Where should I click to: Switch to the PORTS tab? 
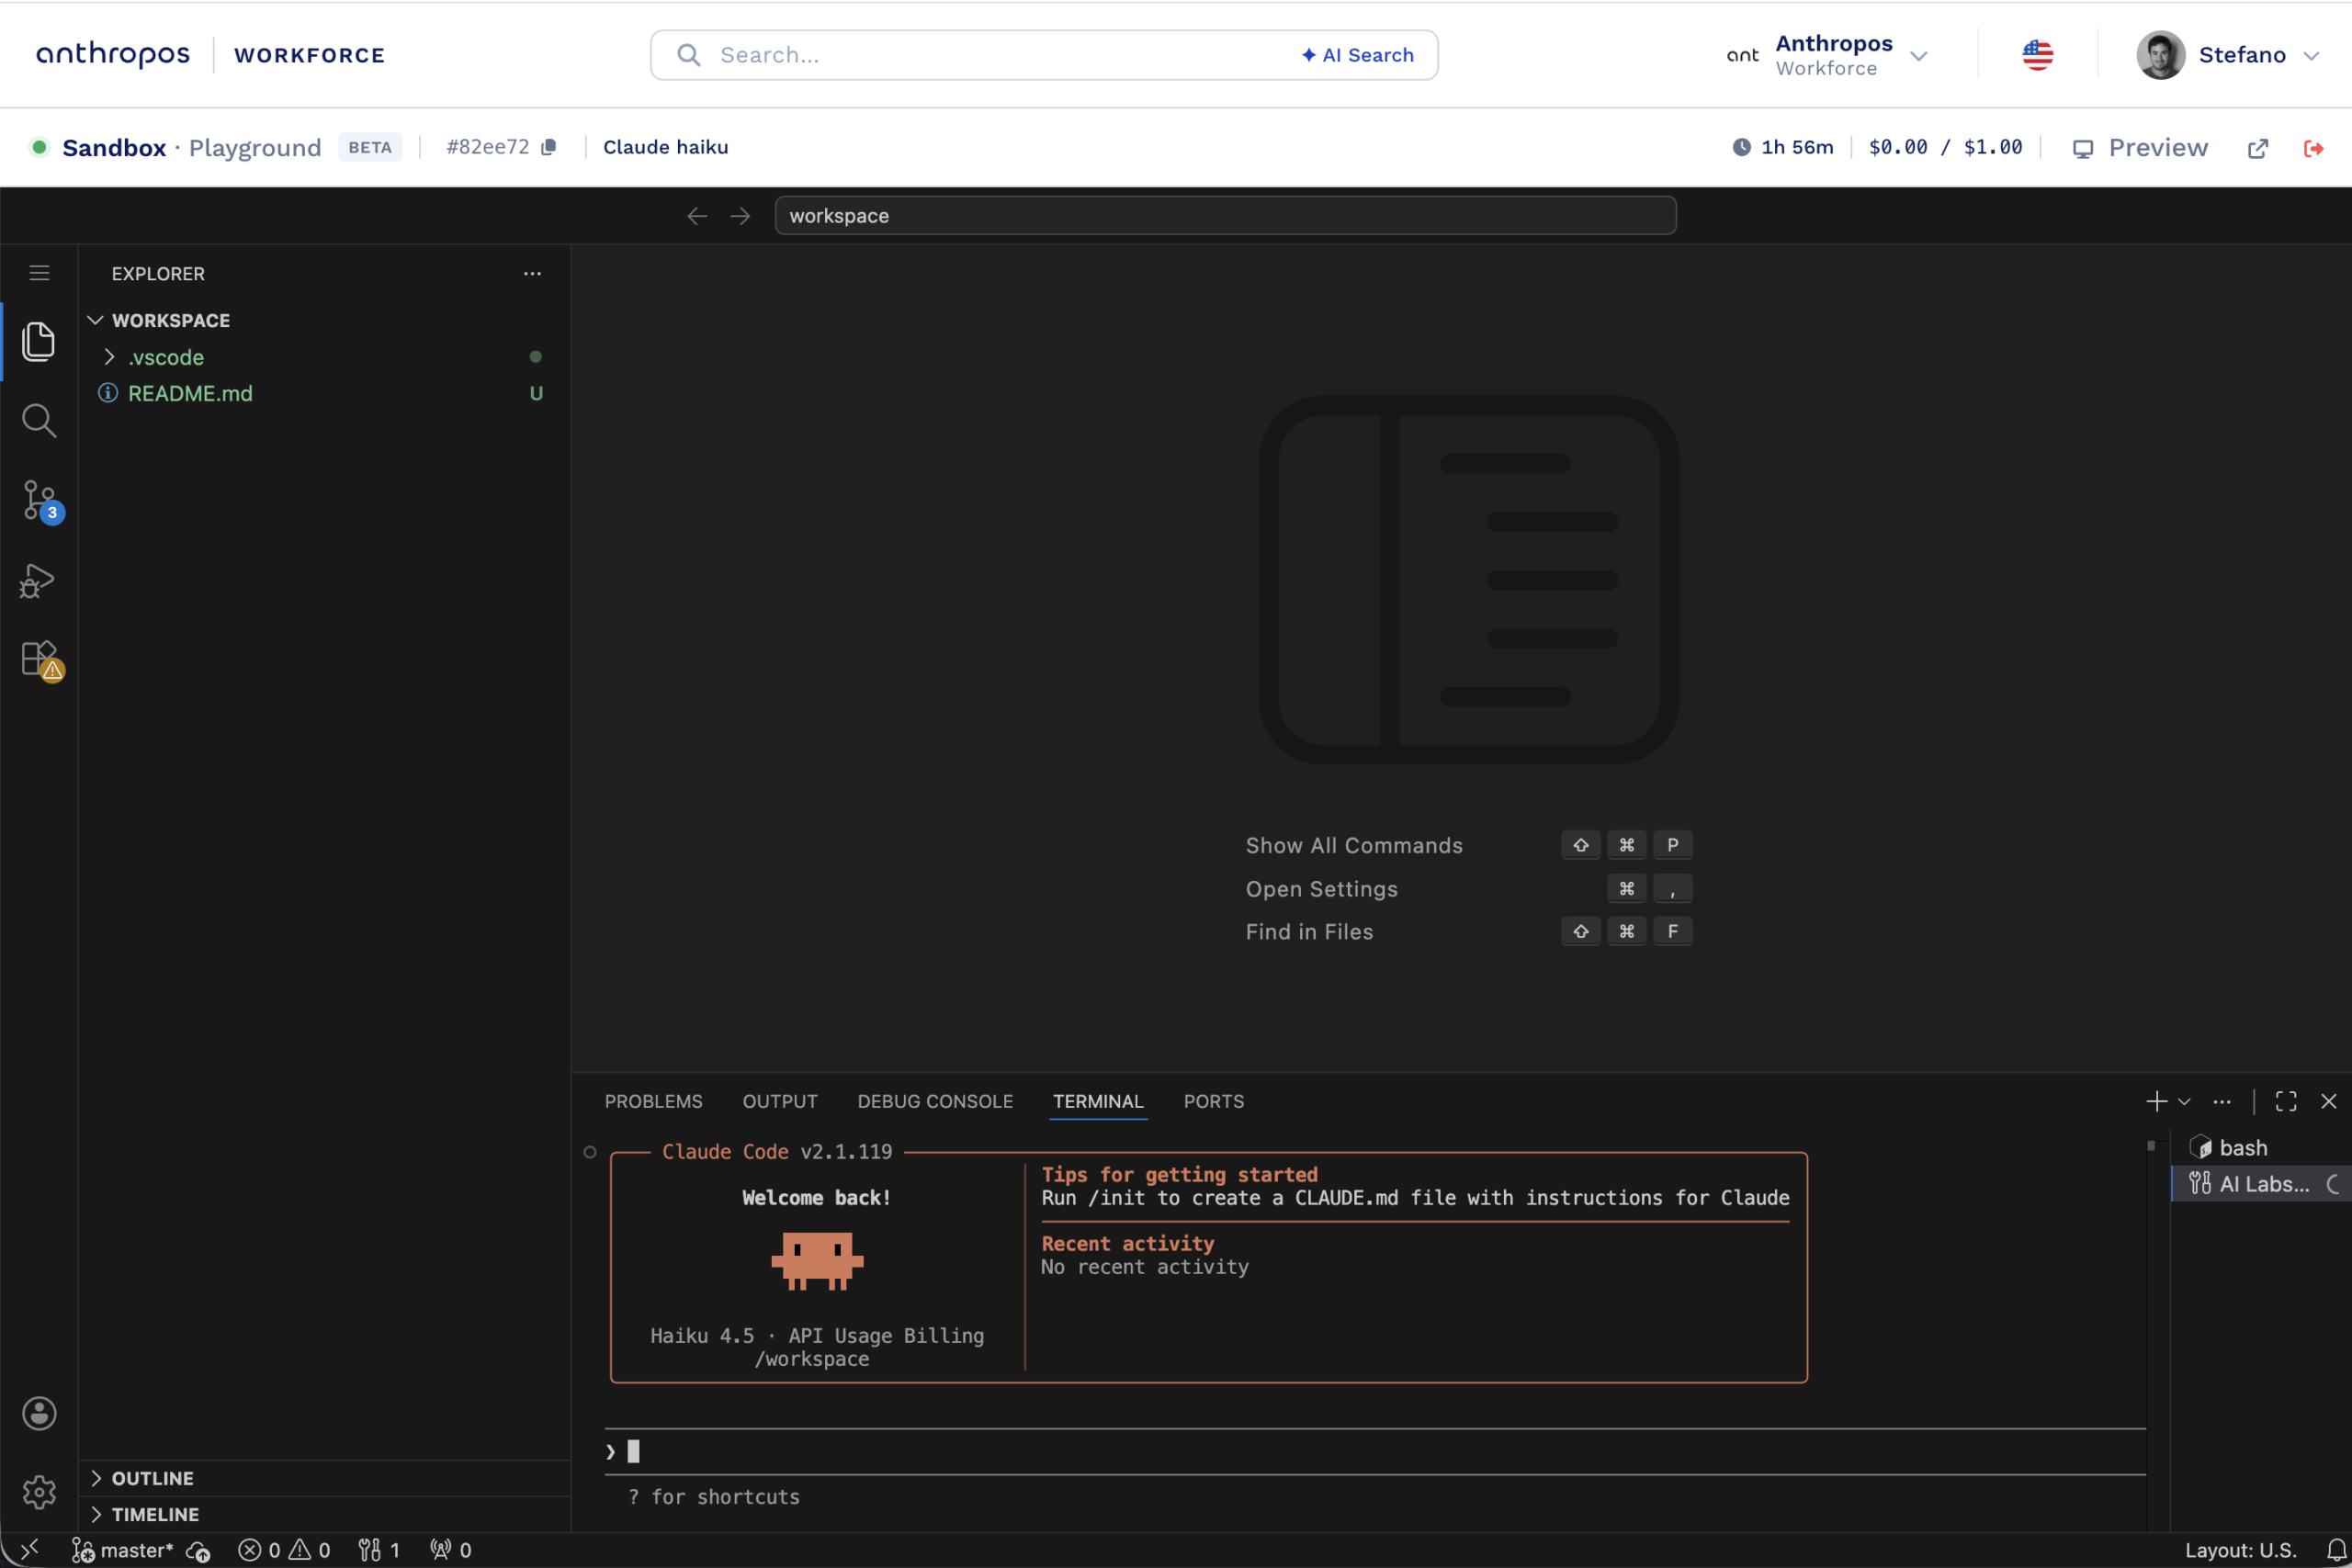tap(1214, 1101)
